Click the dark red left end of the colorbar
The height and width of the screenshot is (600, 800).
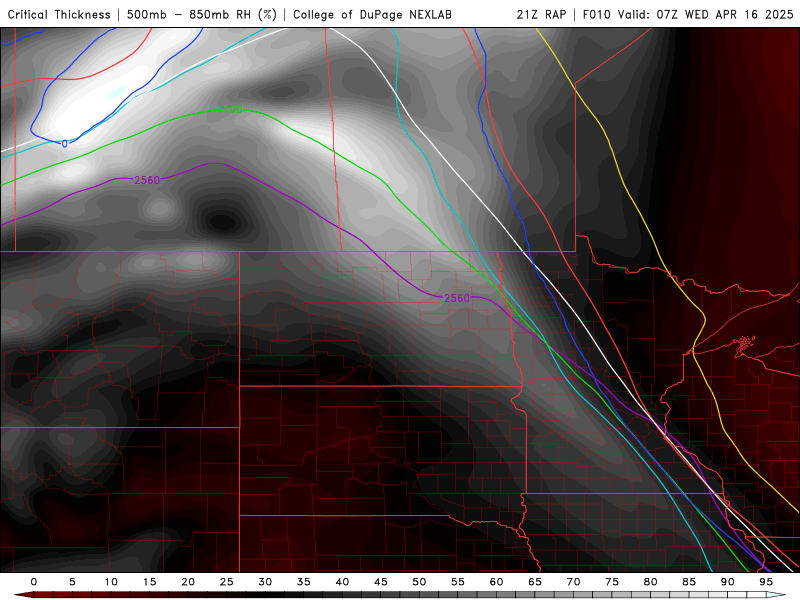click(23, 595)
